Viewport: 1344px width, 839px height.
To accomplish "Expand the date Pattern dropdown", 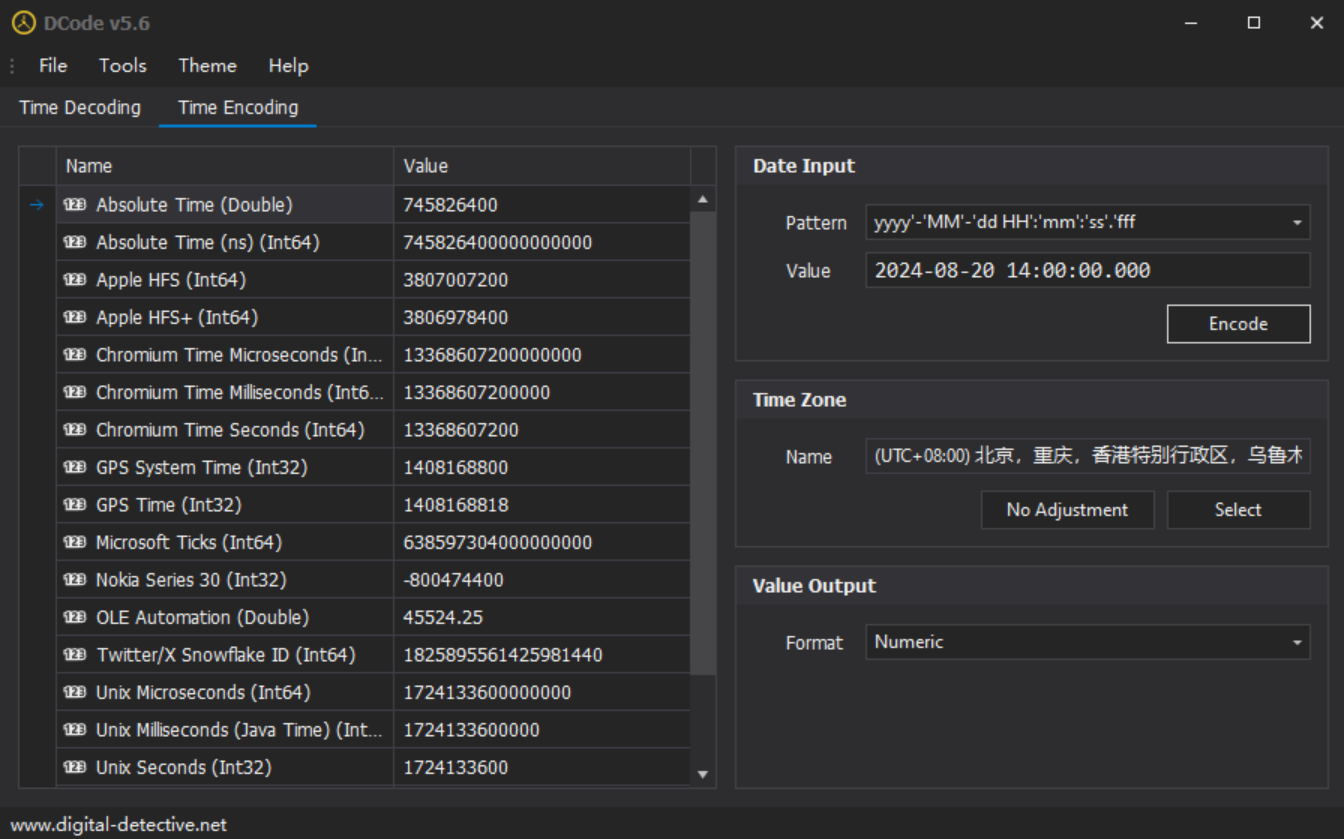I will (1297, 223).
